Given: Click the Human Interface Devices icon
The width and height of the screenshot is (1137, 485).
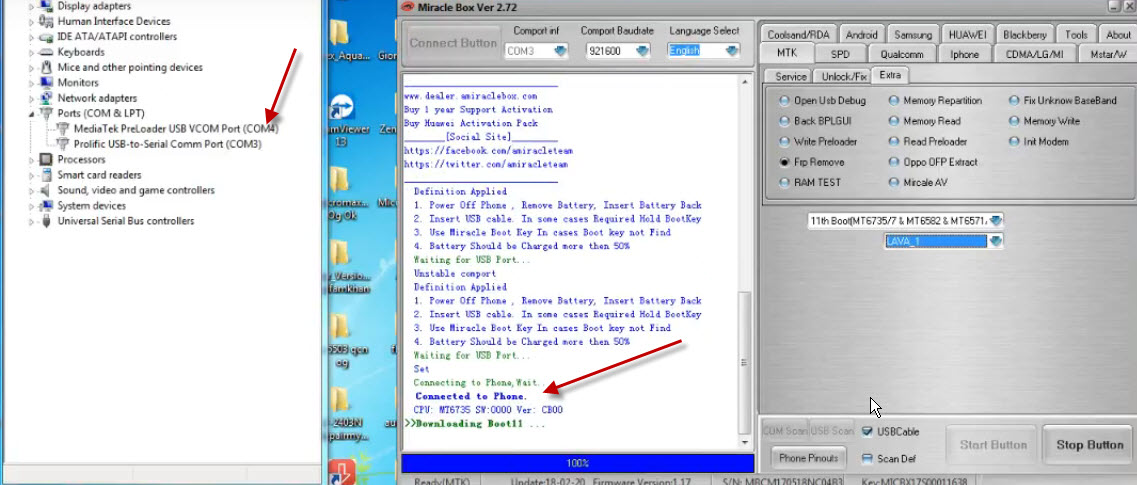Looking at the screenshot, I should pos(46,21).
